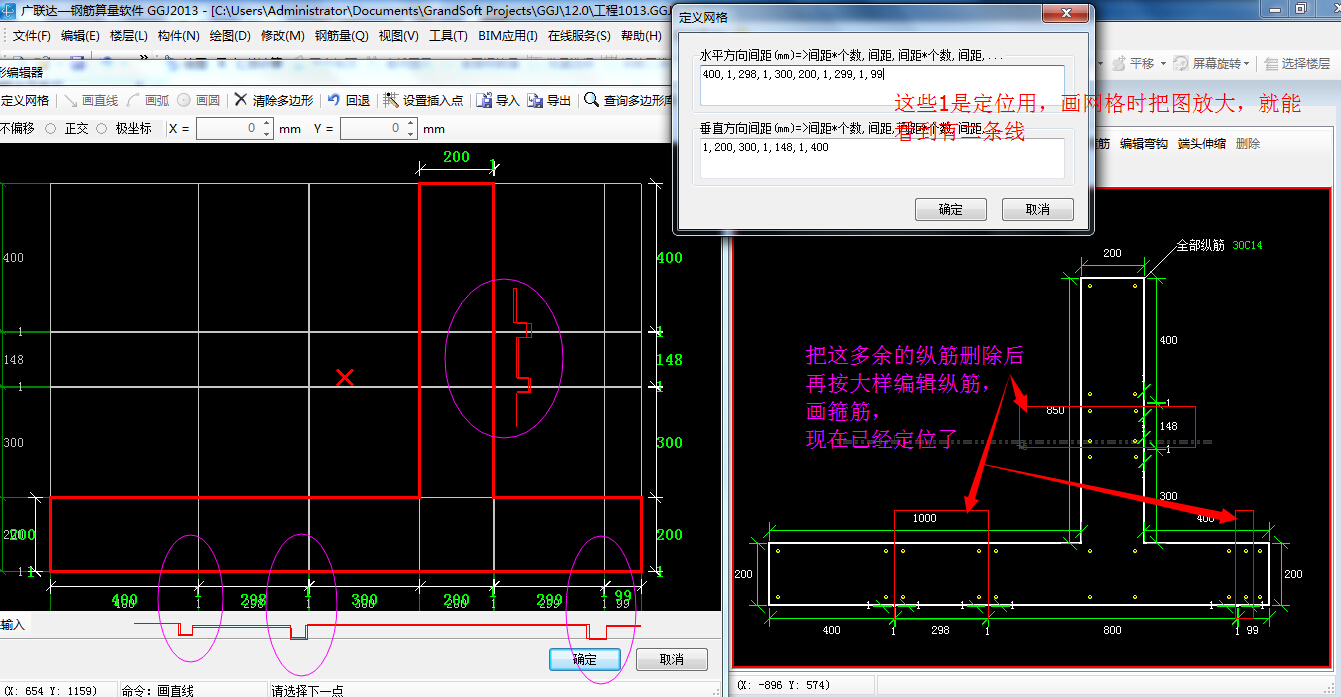Open the 帮助(H) menu
This screenshot has height=697, width=1341.
pos(641,36)
